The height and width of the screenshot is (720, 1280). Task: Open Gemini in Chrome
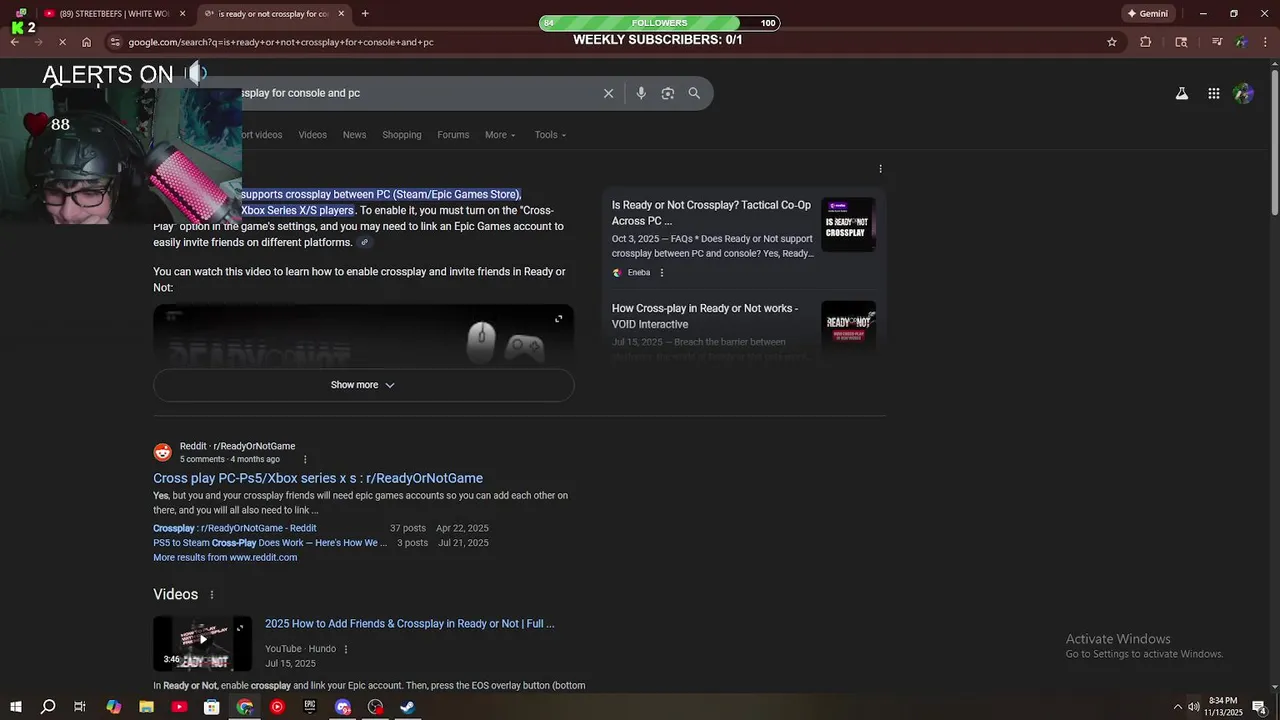pyautogui.click(x=1147, y=14)
